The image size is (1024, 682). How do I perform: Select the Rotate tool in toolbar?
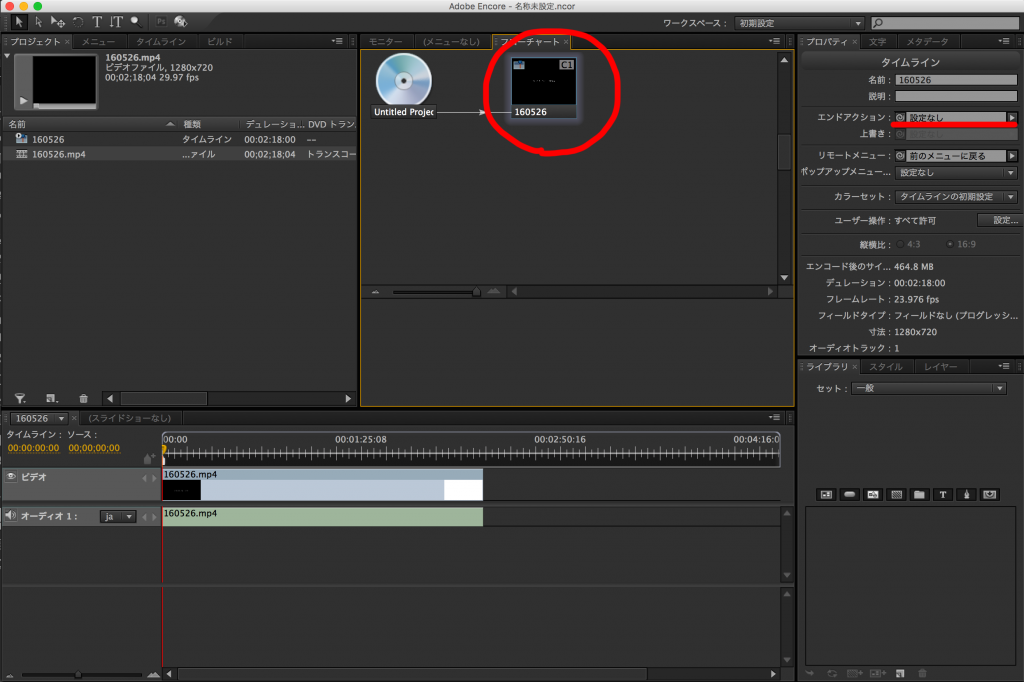pos(77,21)
